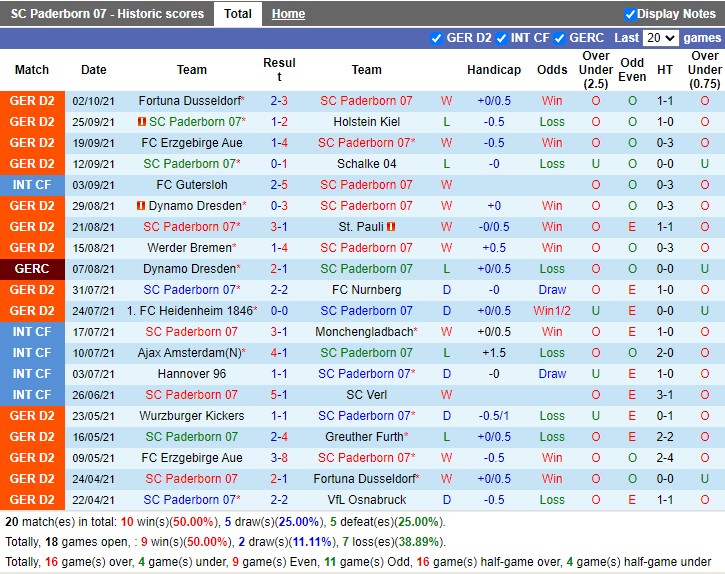Image resolution: width=725 pixels, height=574 pixels.
Task: Open Greuther Furth team link
Action: pyautogui.click(x=364, y=437)
